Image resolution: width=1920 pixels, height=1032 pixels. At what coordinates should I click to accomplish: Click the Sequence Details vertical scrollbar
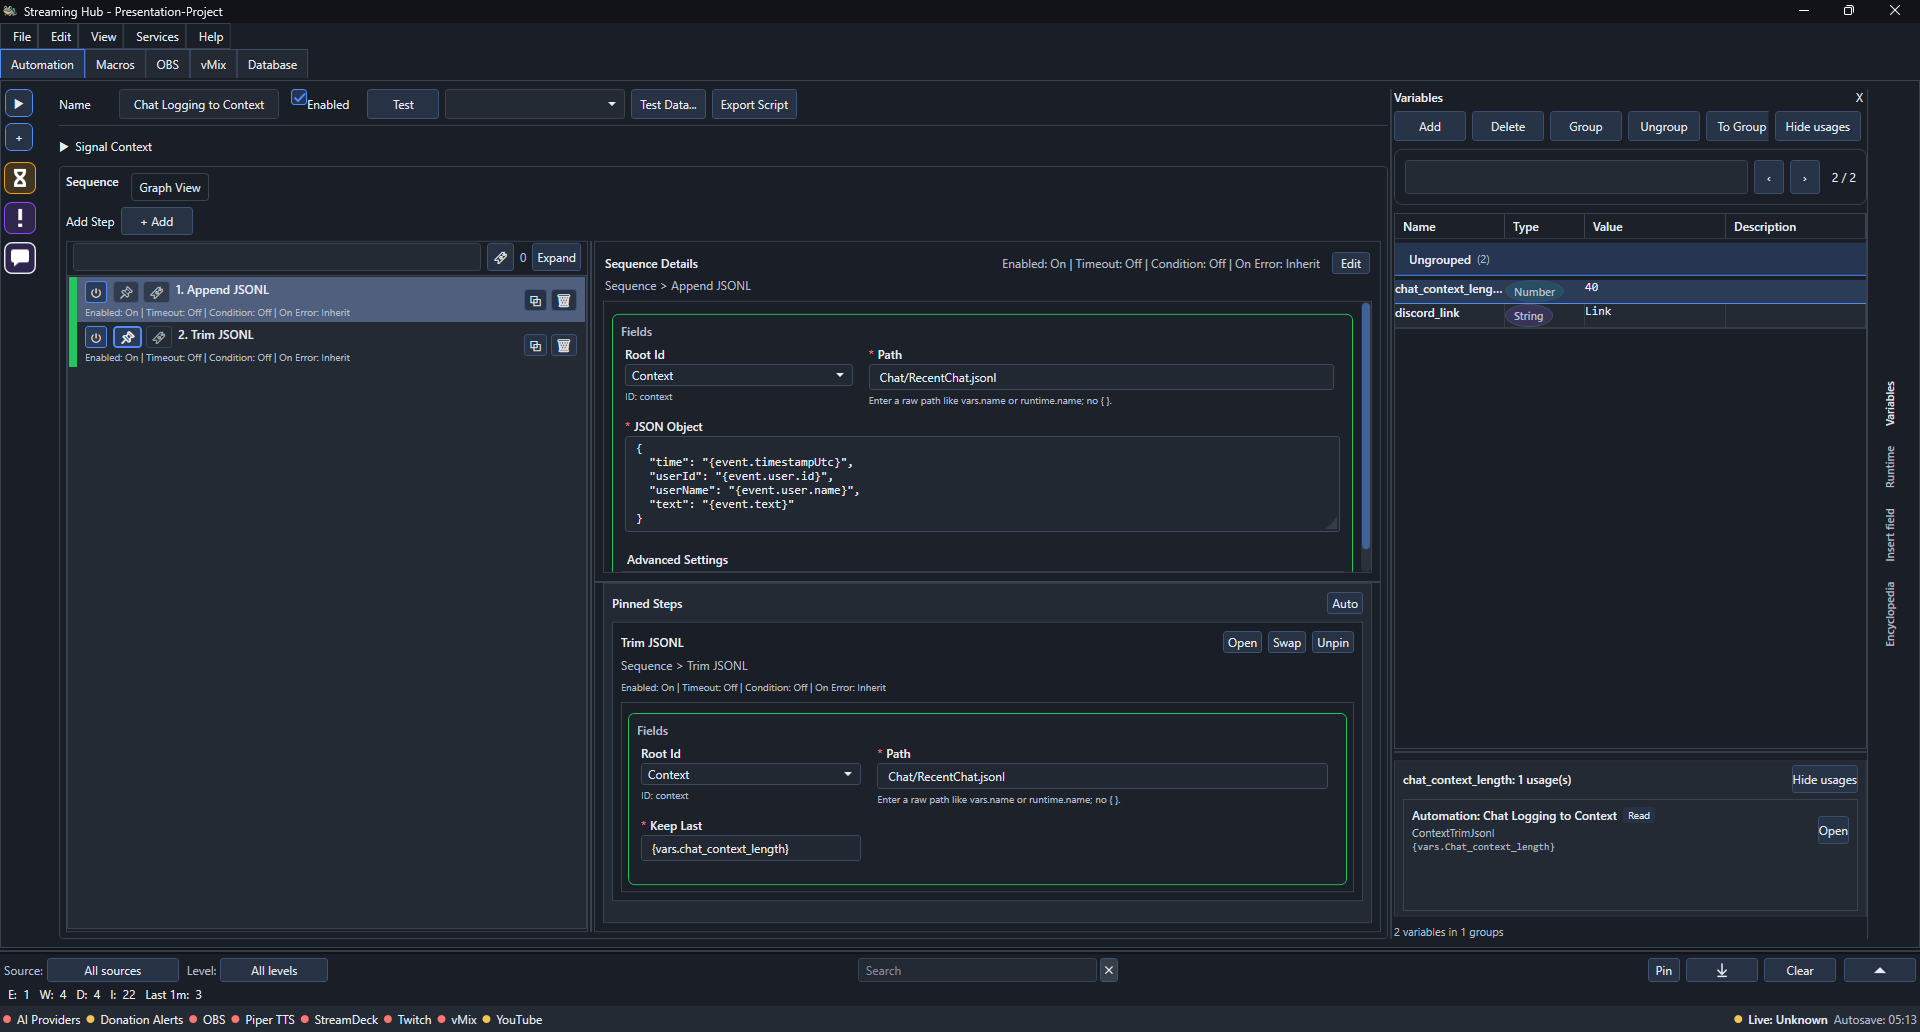pyautogui.click(x=1366, y=427)
